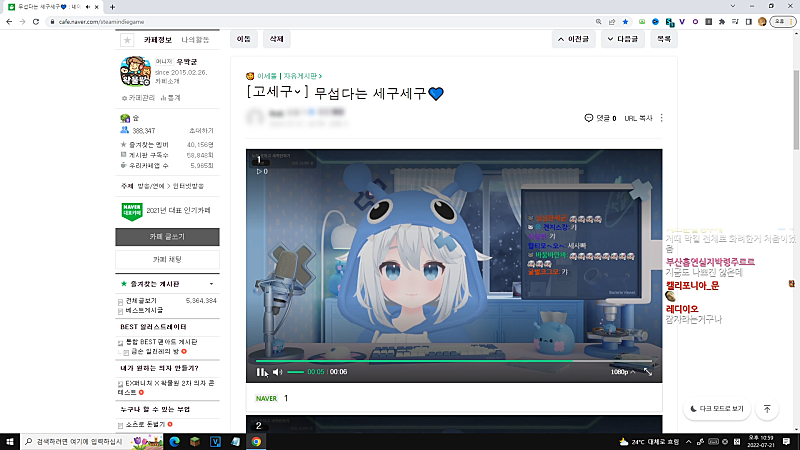Screen dimensions: 800x450
Task: Open the Windows Start menu
Action: 10,441
